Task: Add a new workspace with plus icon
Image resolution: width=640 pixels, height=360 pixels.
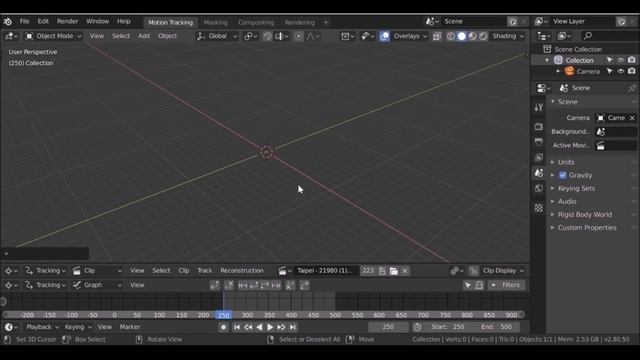Action: (x=326, y=22)
